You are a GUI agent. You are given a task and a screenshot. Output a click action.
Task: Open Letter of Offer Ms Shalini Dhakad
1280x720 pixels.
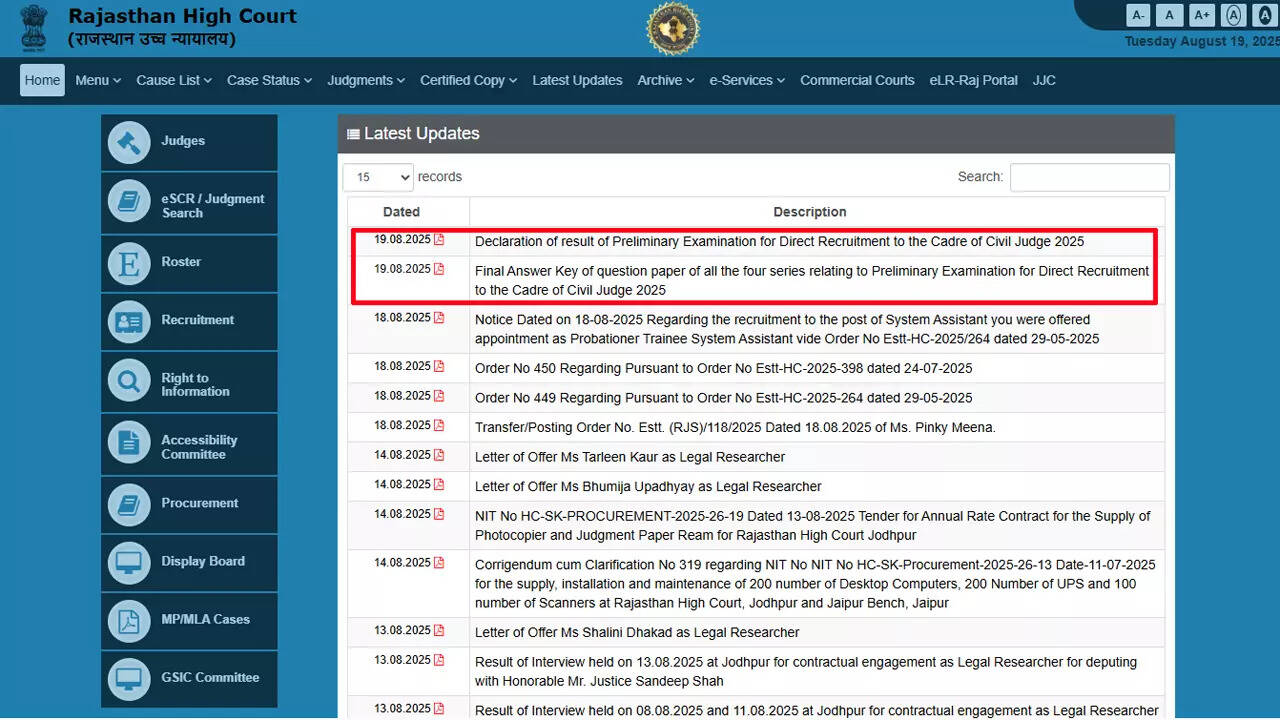[637, 632]
